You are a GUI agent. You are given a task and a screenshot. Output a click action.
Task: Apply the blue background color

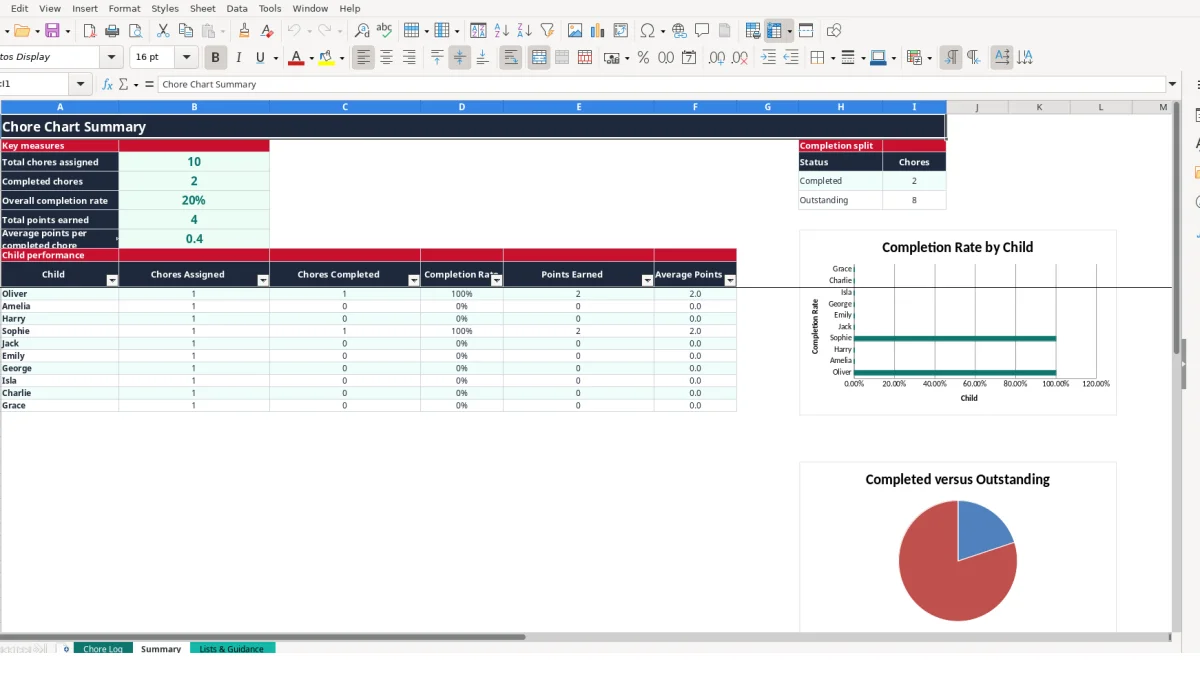(x=877, y=58)
